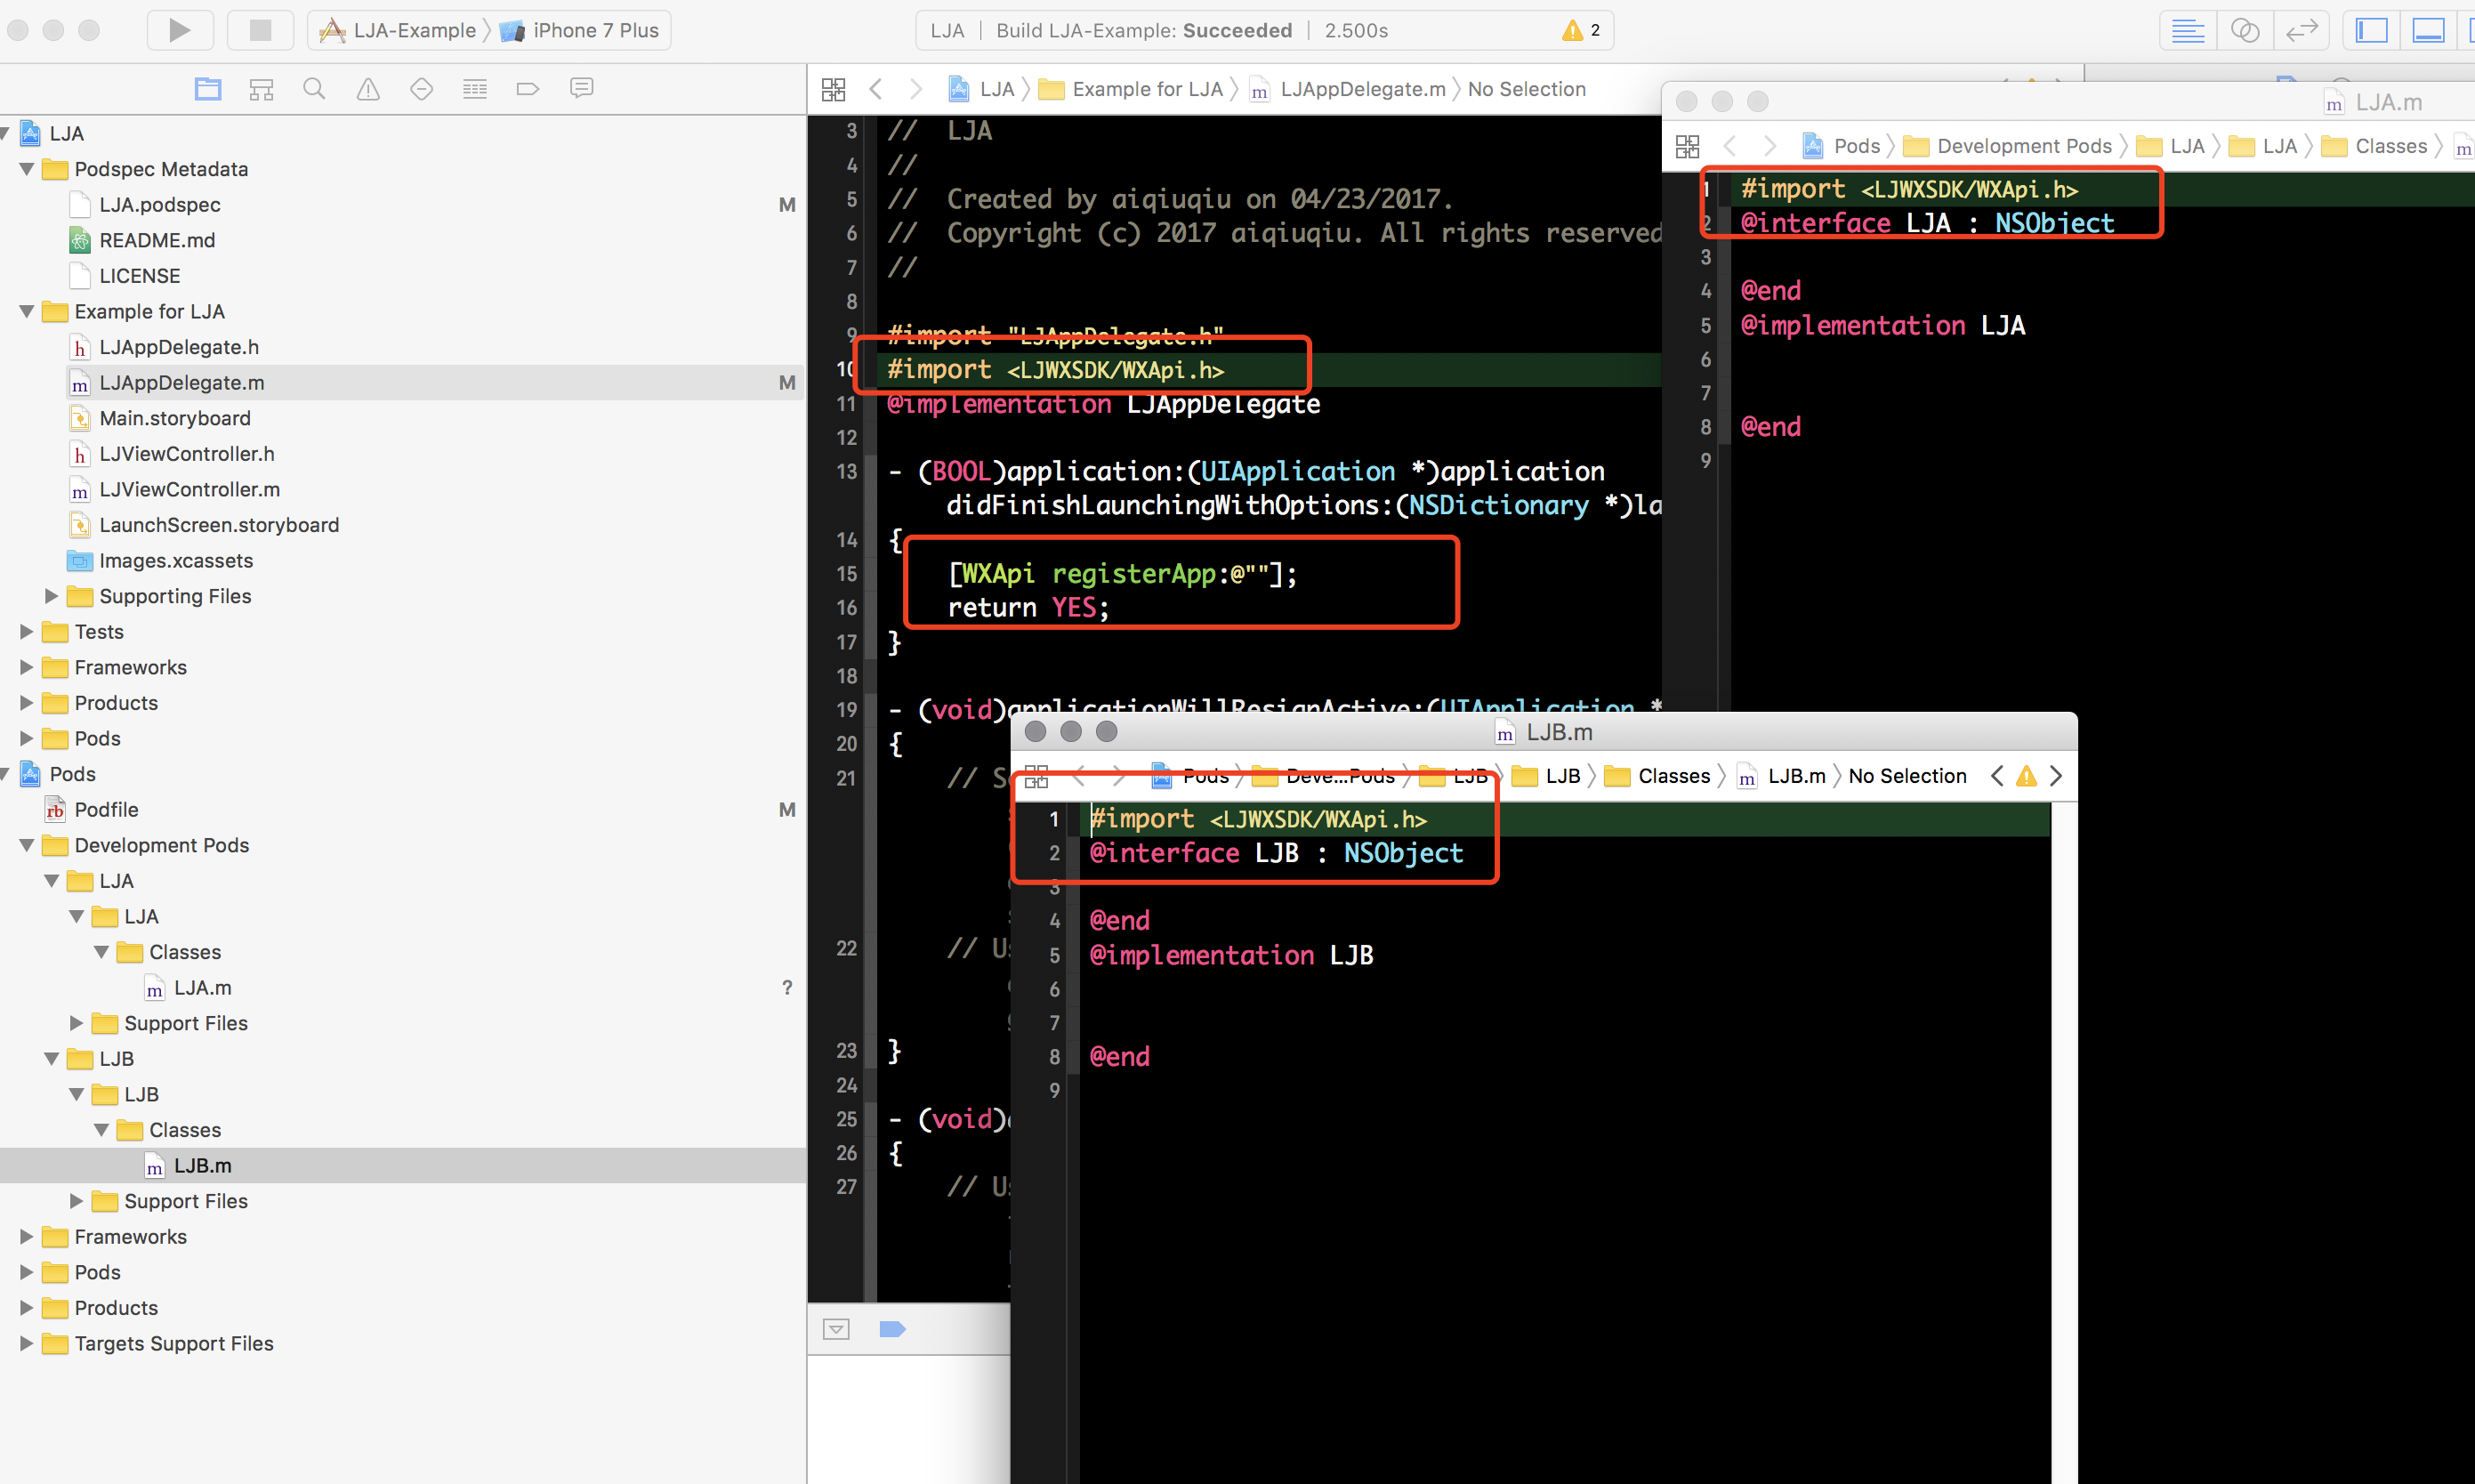Select the Debug navigator icon

(475, 88)
